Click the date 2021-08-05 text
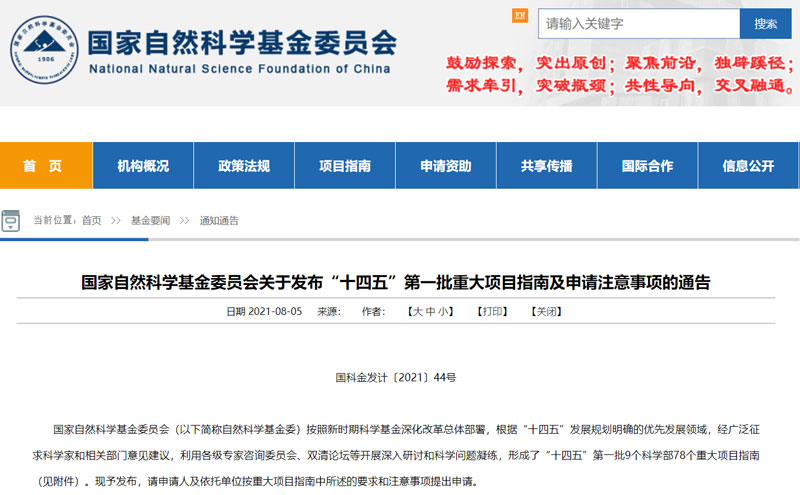 (x=275, y=311)
